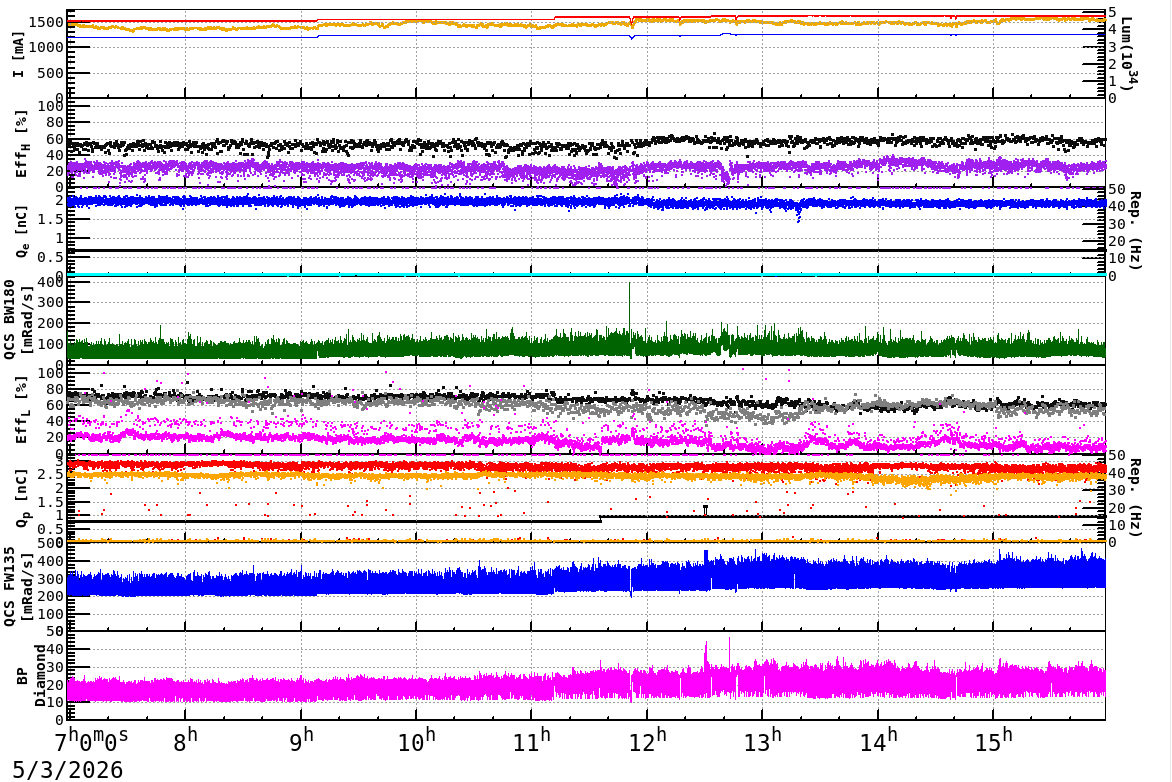Click the 'Eff_L [%]' axis label
Screen dimensions: 1172x782
pos(21,410)
